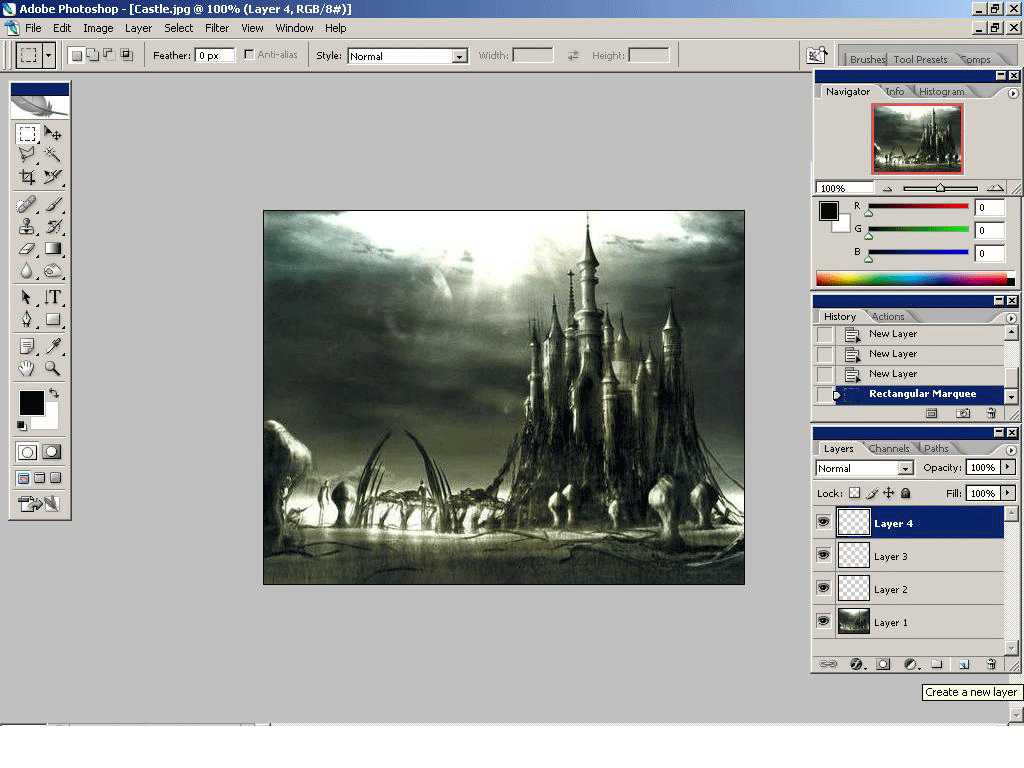Open the tool preset picker dropdown

(48, 56)
